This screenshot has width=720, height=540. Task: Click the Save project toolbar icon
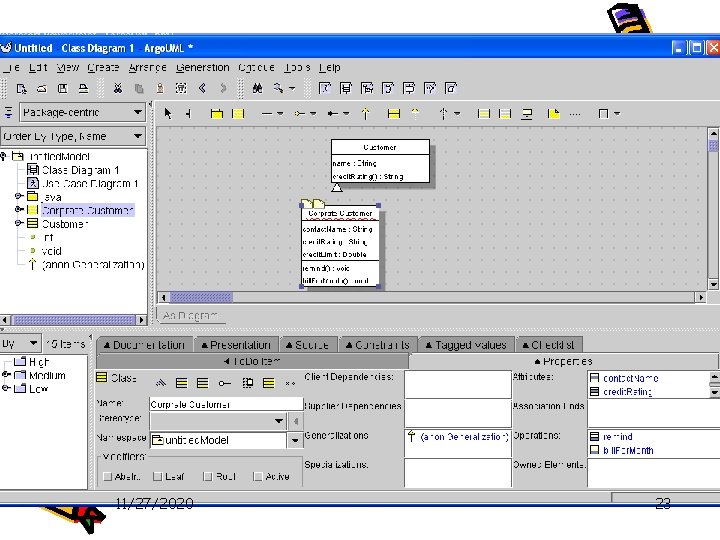coord(62,88)
